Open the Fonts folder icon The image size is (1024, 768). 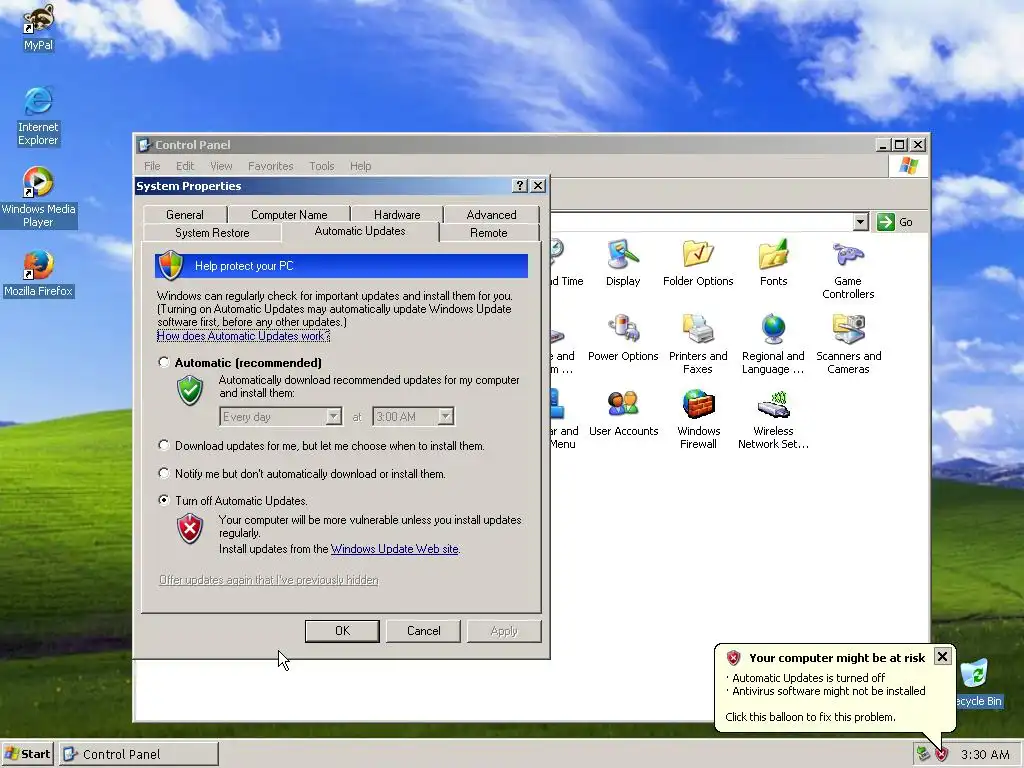point(773,263)
